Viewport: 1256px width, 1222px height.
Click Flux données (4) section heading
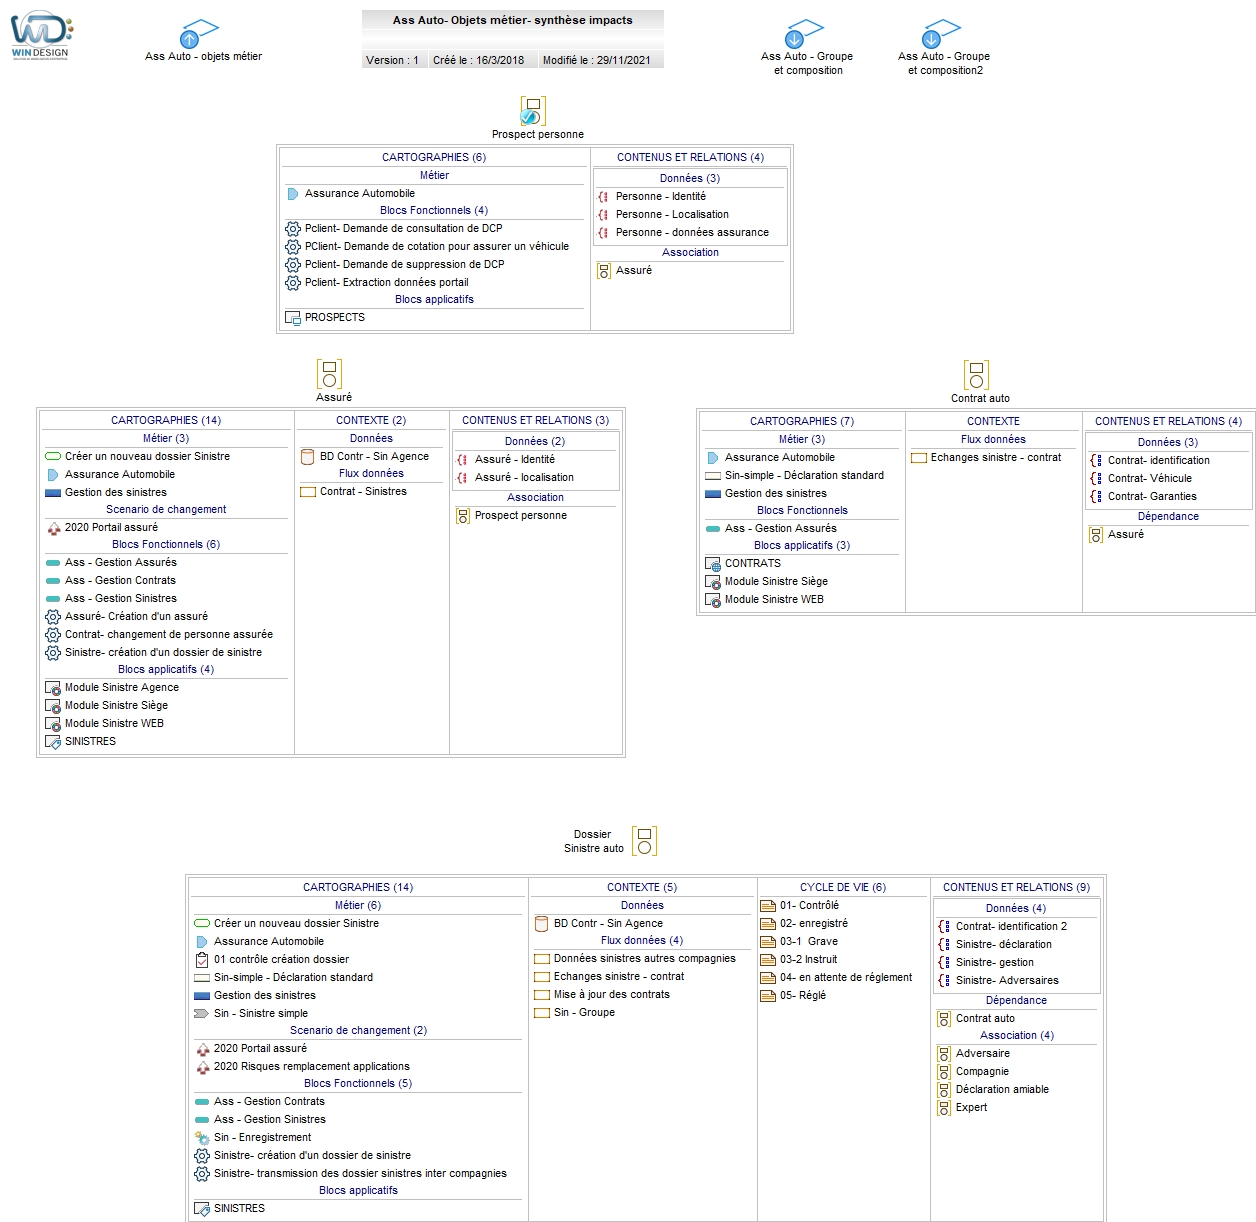642,941
